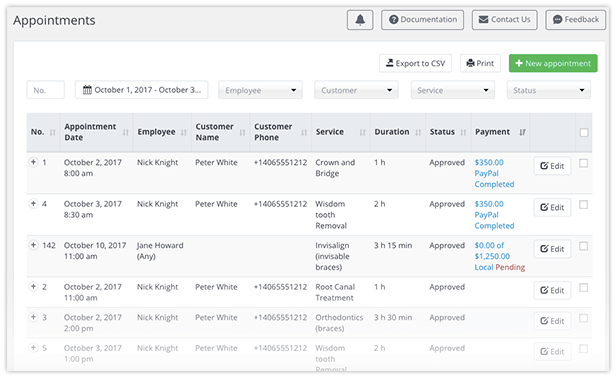The image size is (616, 378).
Task: Edit the Orthodontics (braces) appointment
Action: 552,321
